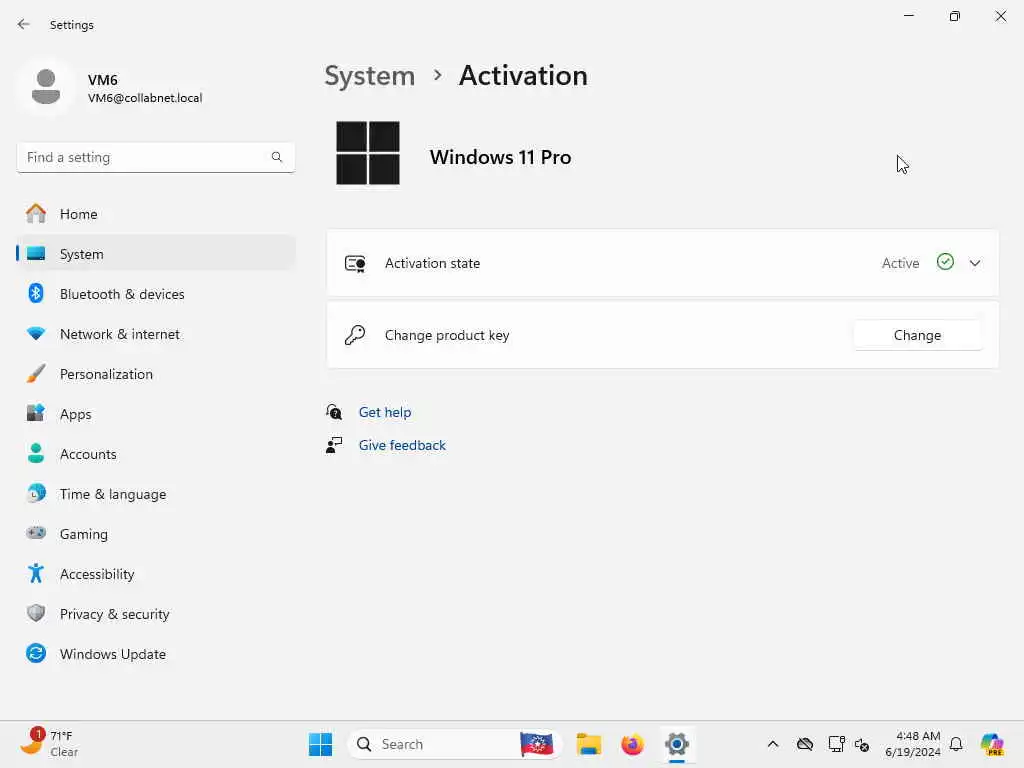
Task: Select System in the sidebar
Action: tap(155, 254)
